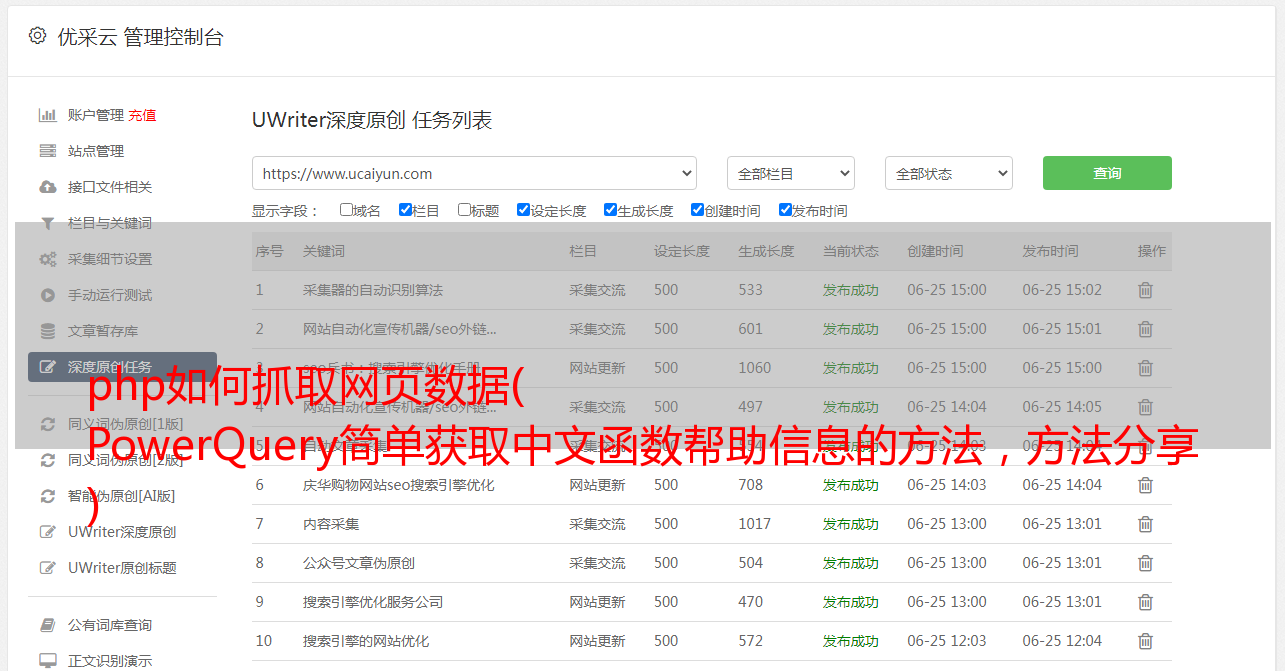Toggle the 生成长度 checkbox
The height and width of the screenshot is (671, 1285).
610,210
